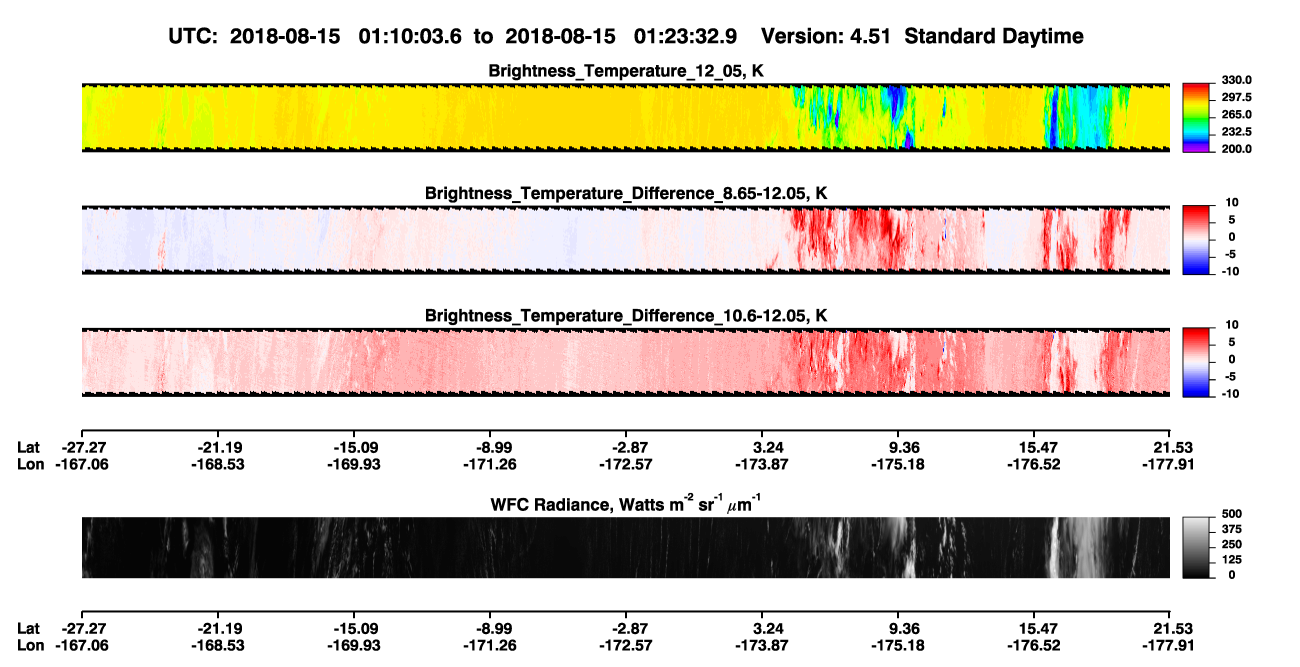The image size is (1300, 667).
Task: Click latitude '-8.99' below the WFC Radiance strip
Action: click(x=493, y=629)
